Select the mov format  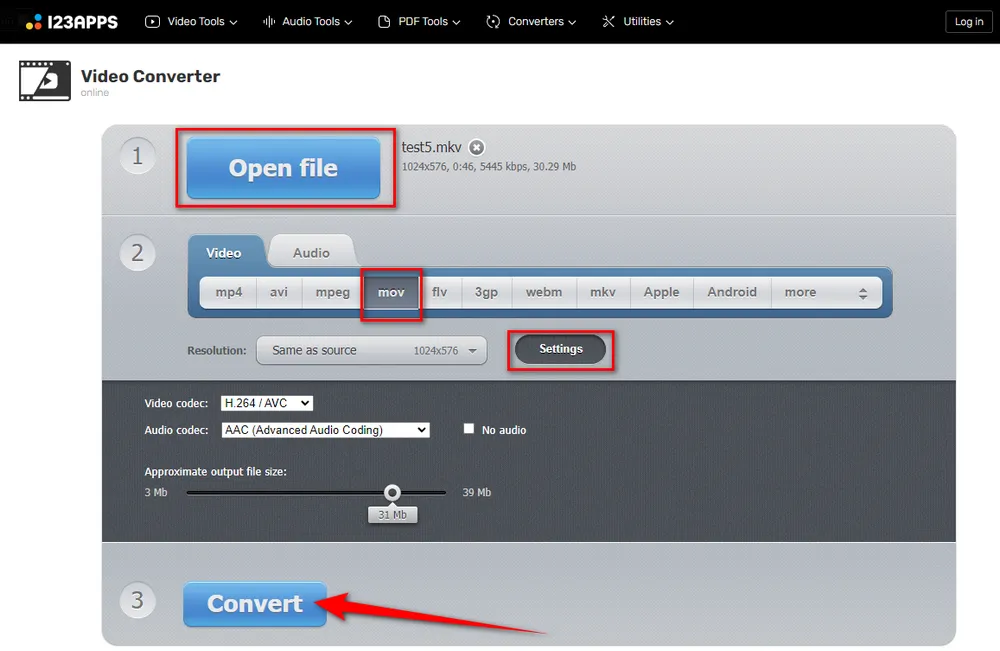point(391,292)
